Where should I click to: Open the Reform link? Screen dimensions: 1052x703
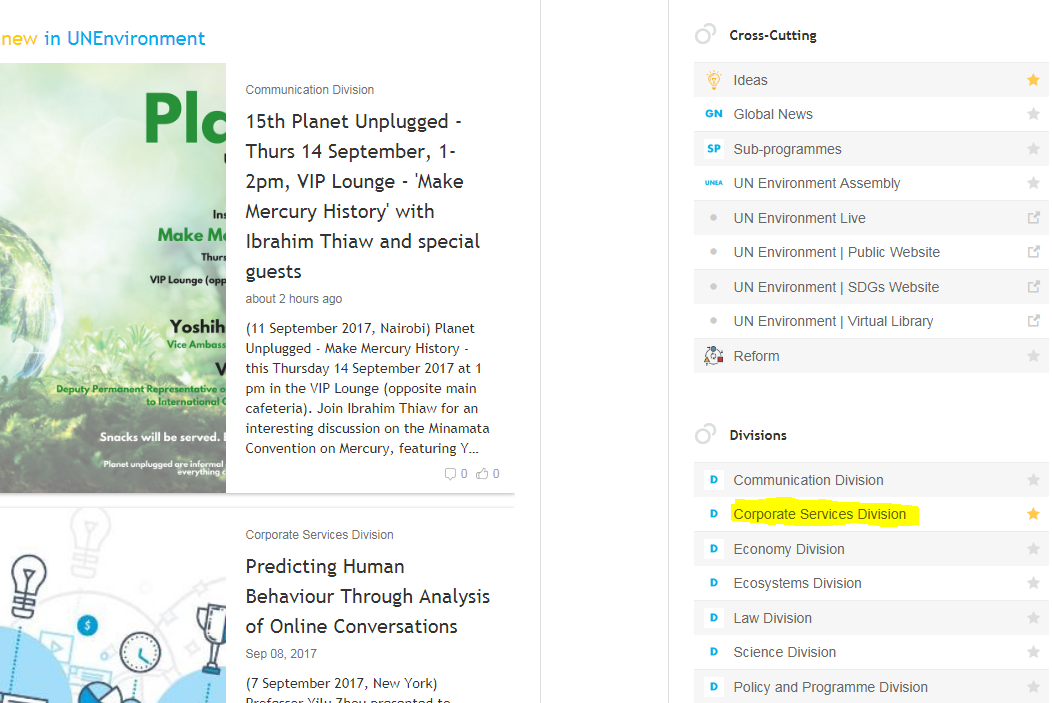[x=756, y=356]
